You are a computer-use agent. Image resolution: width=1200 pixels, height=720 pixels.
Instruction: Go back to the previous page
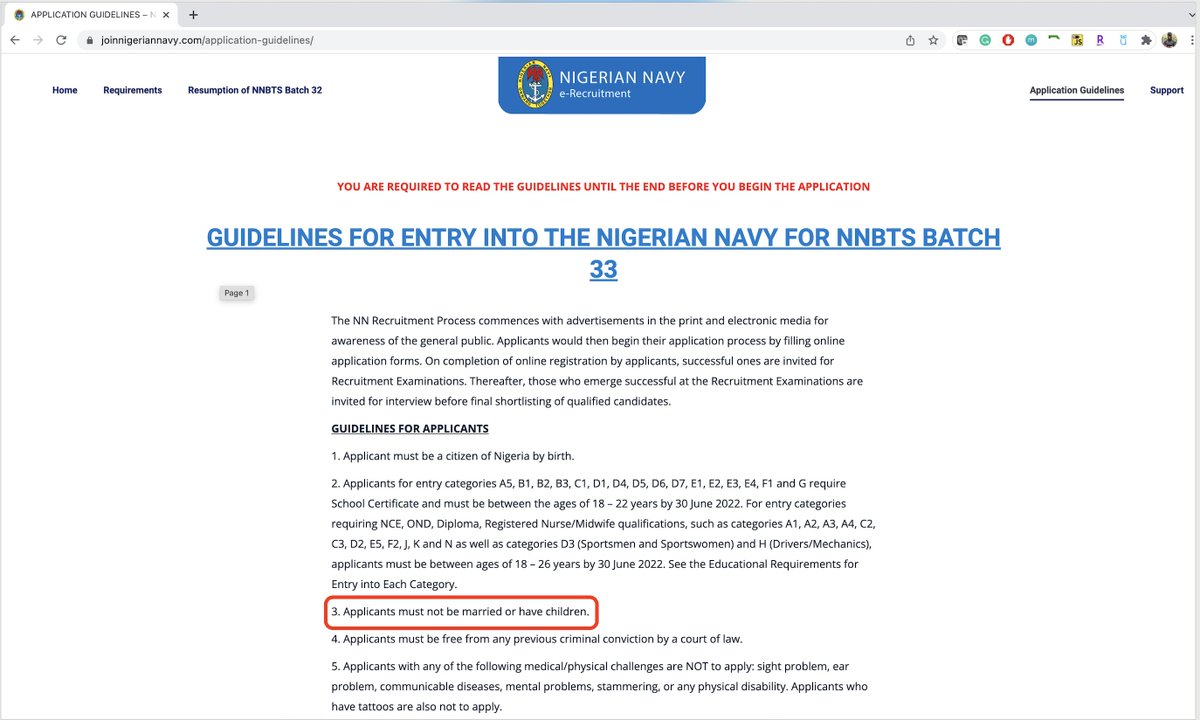[x=15, y=40]
